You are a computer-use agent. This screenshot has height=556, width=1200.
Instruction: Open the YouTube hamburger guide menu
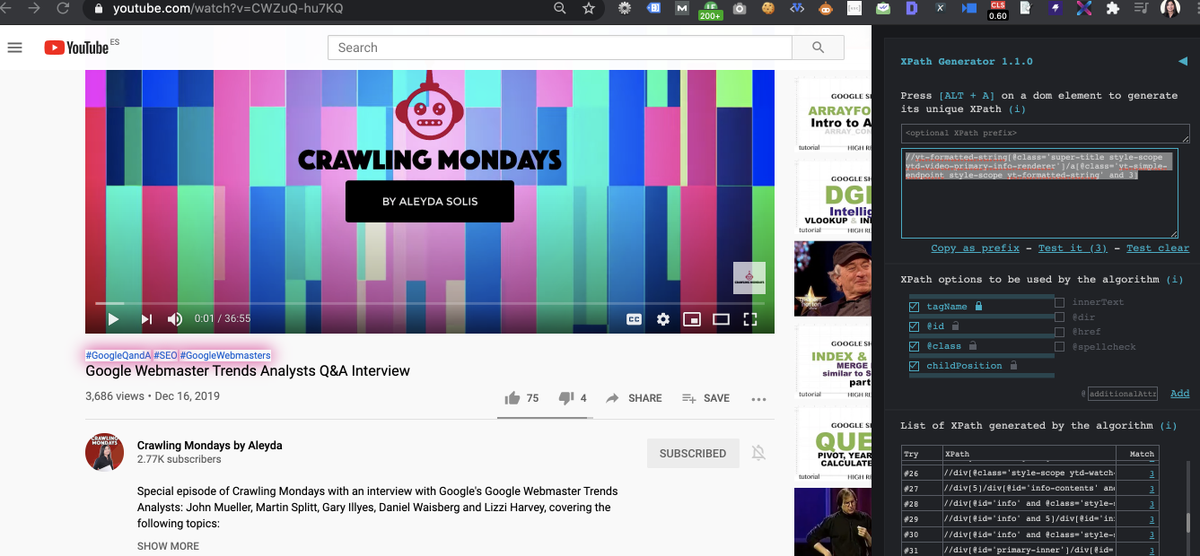click(15, 47)
